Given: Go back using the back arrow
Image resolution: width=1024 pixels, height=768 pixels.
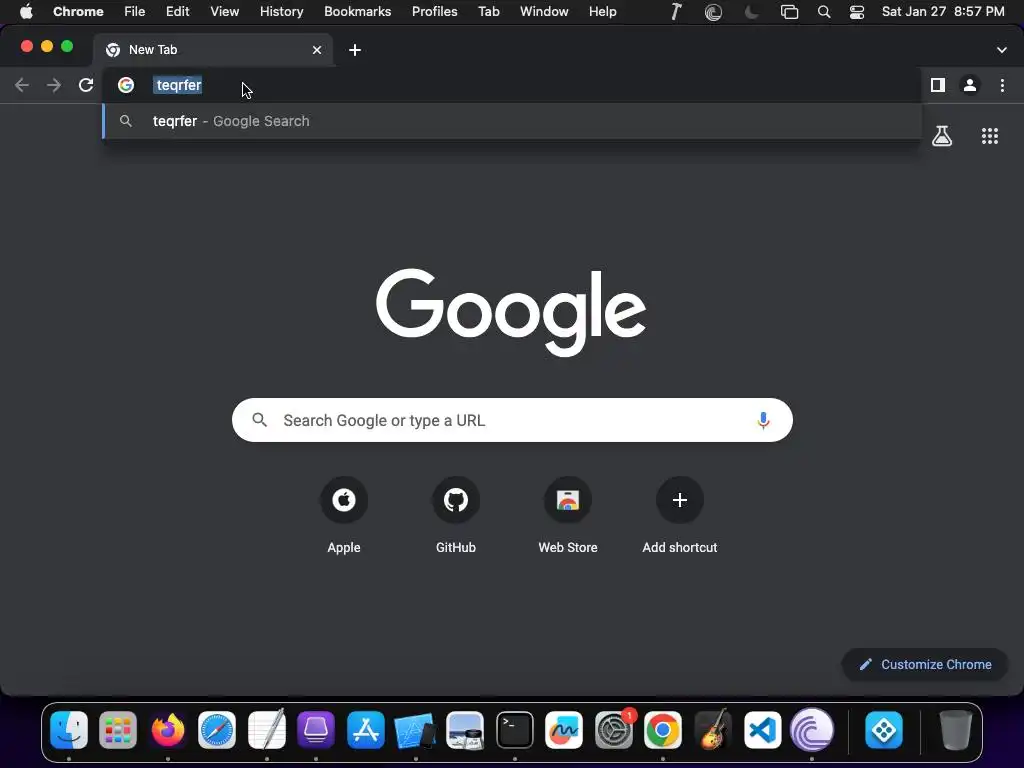Looking at the screenshot, I should pos(22,85).
